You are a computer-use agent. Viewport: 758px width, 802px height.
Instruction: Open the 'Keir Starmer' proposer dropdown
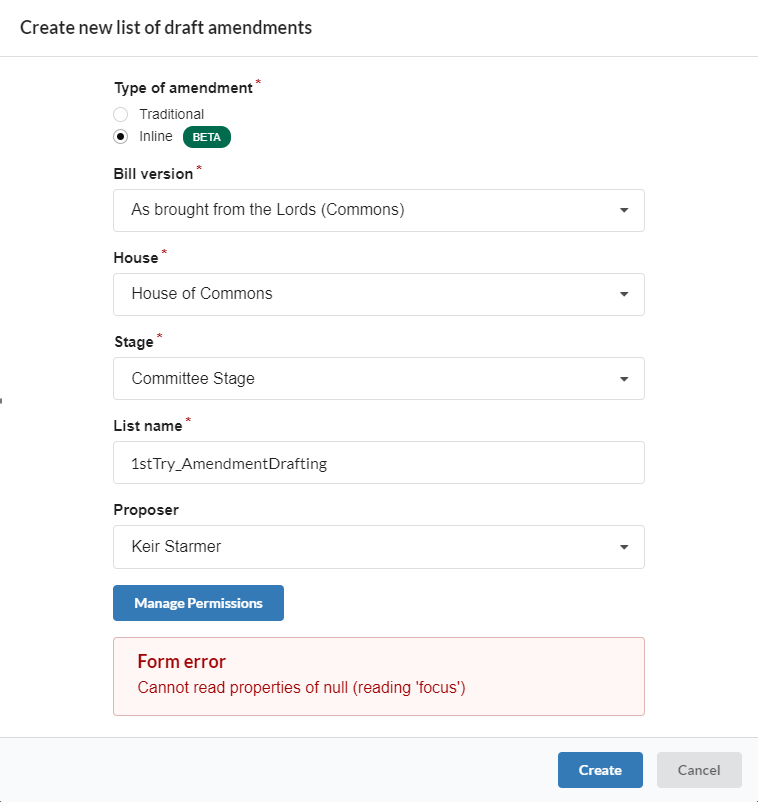pos(378,547)
